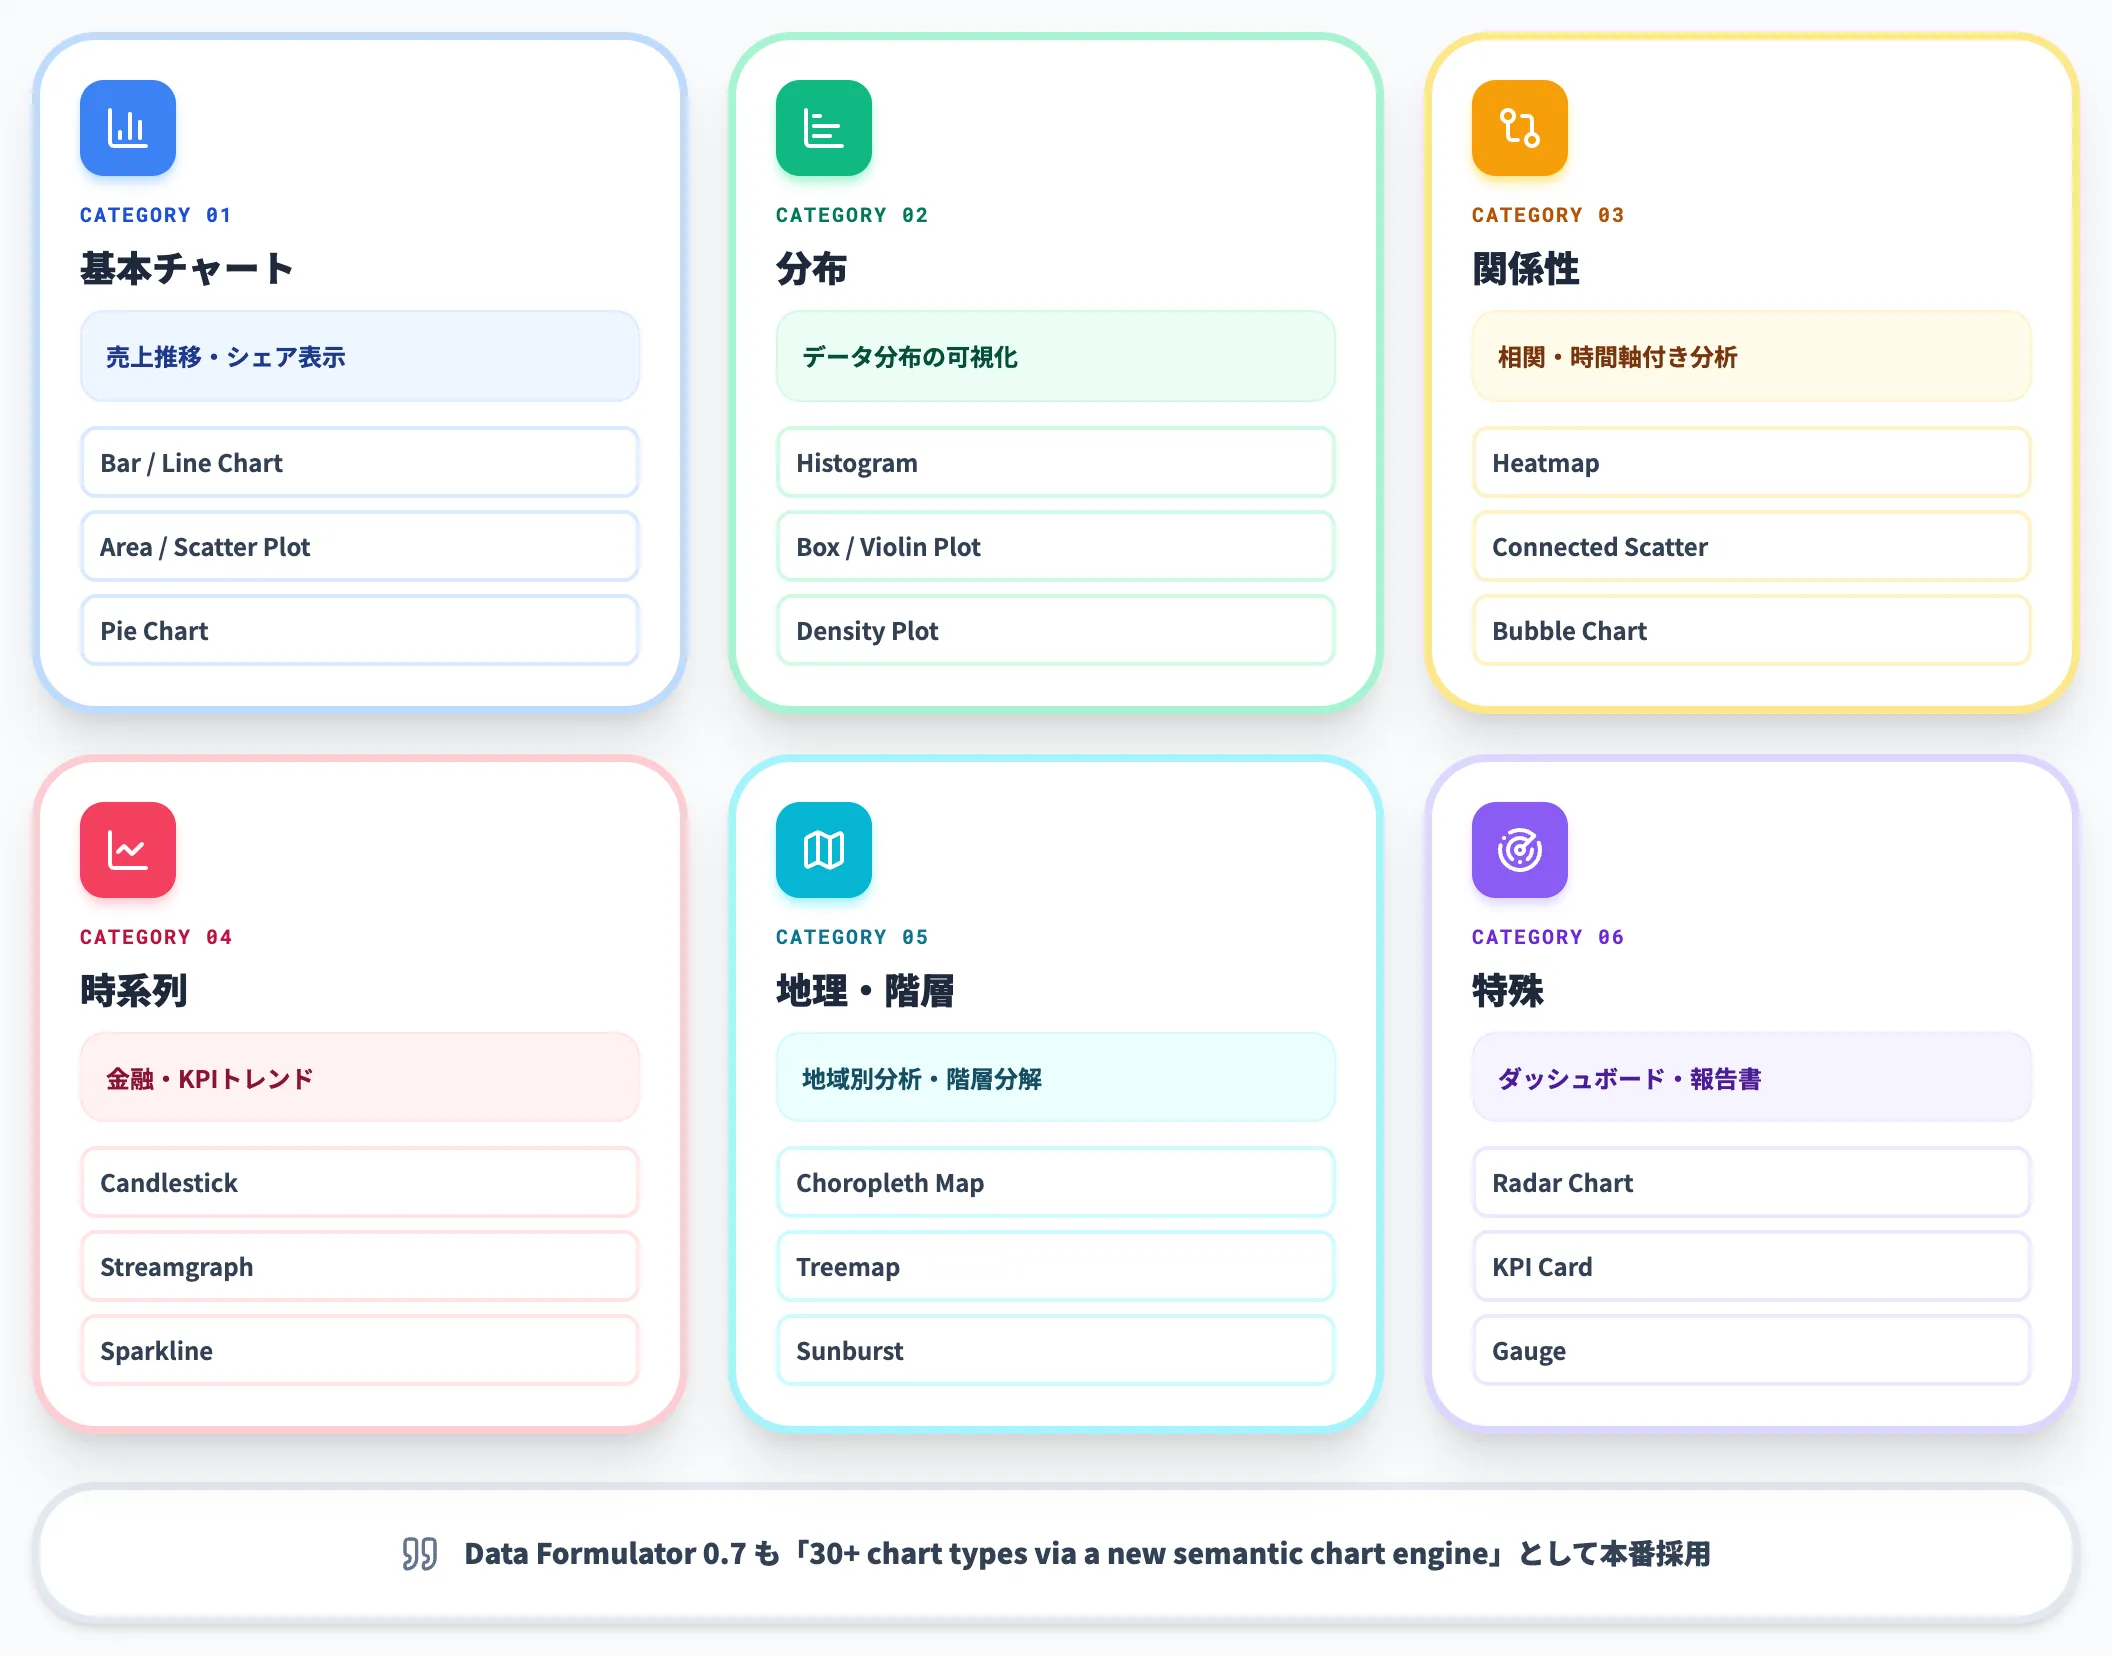
Task: Choose the Heatmap chart type
Action: [1752, 462]
